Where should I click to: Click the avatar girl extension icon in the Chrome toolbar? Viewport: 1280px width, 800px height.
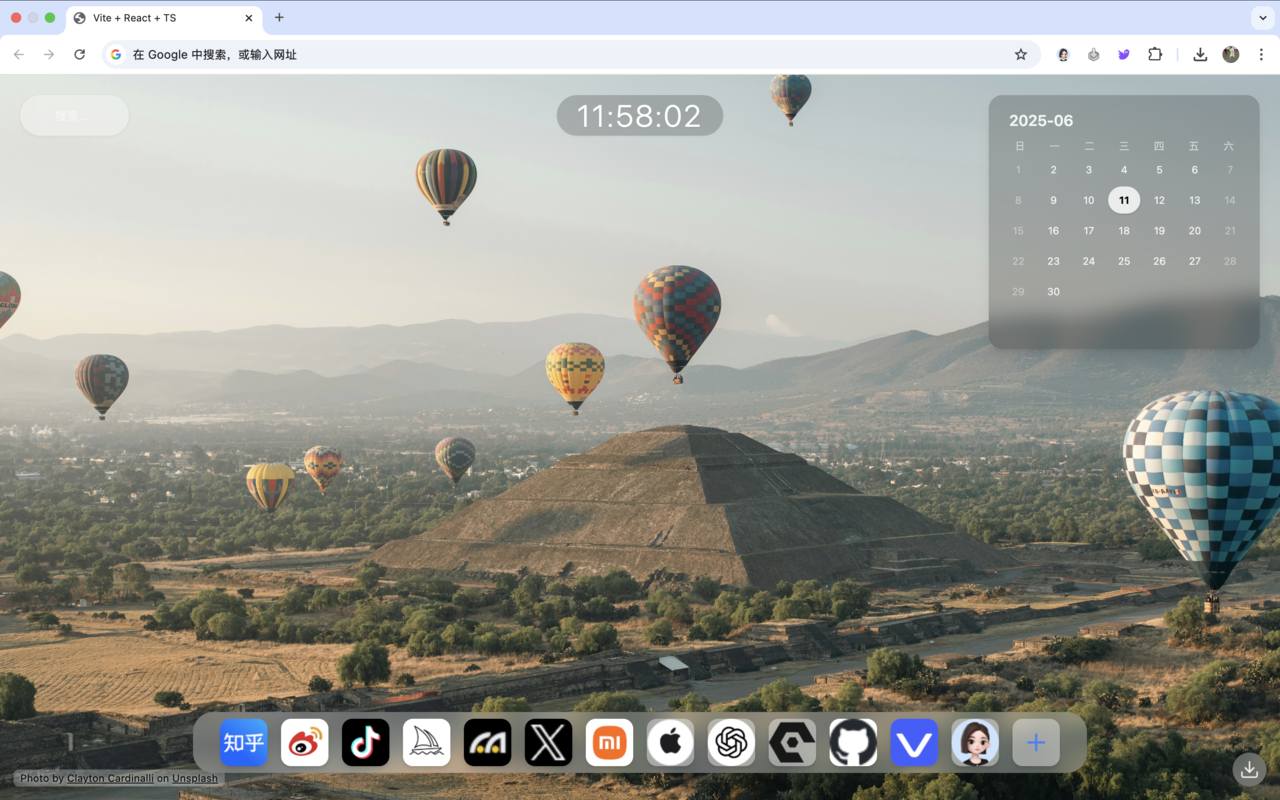pyautogui.click(x=1063, y=55)
